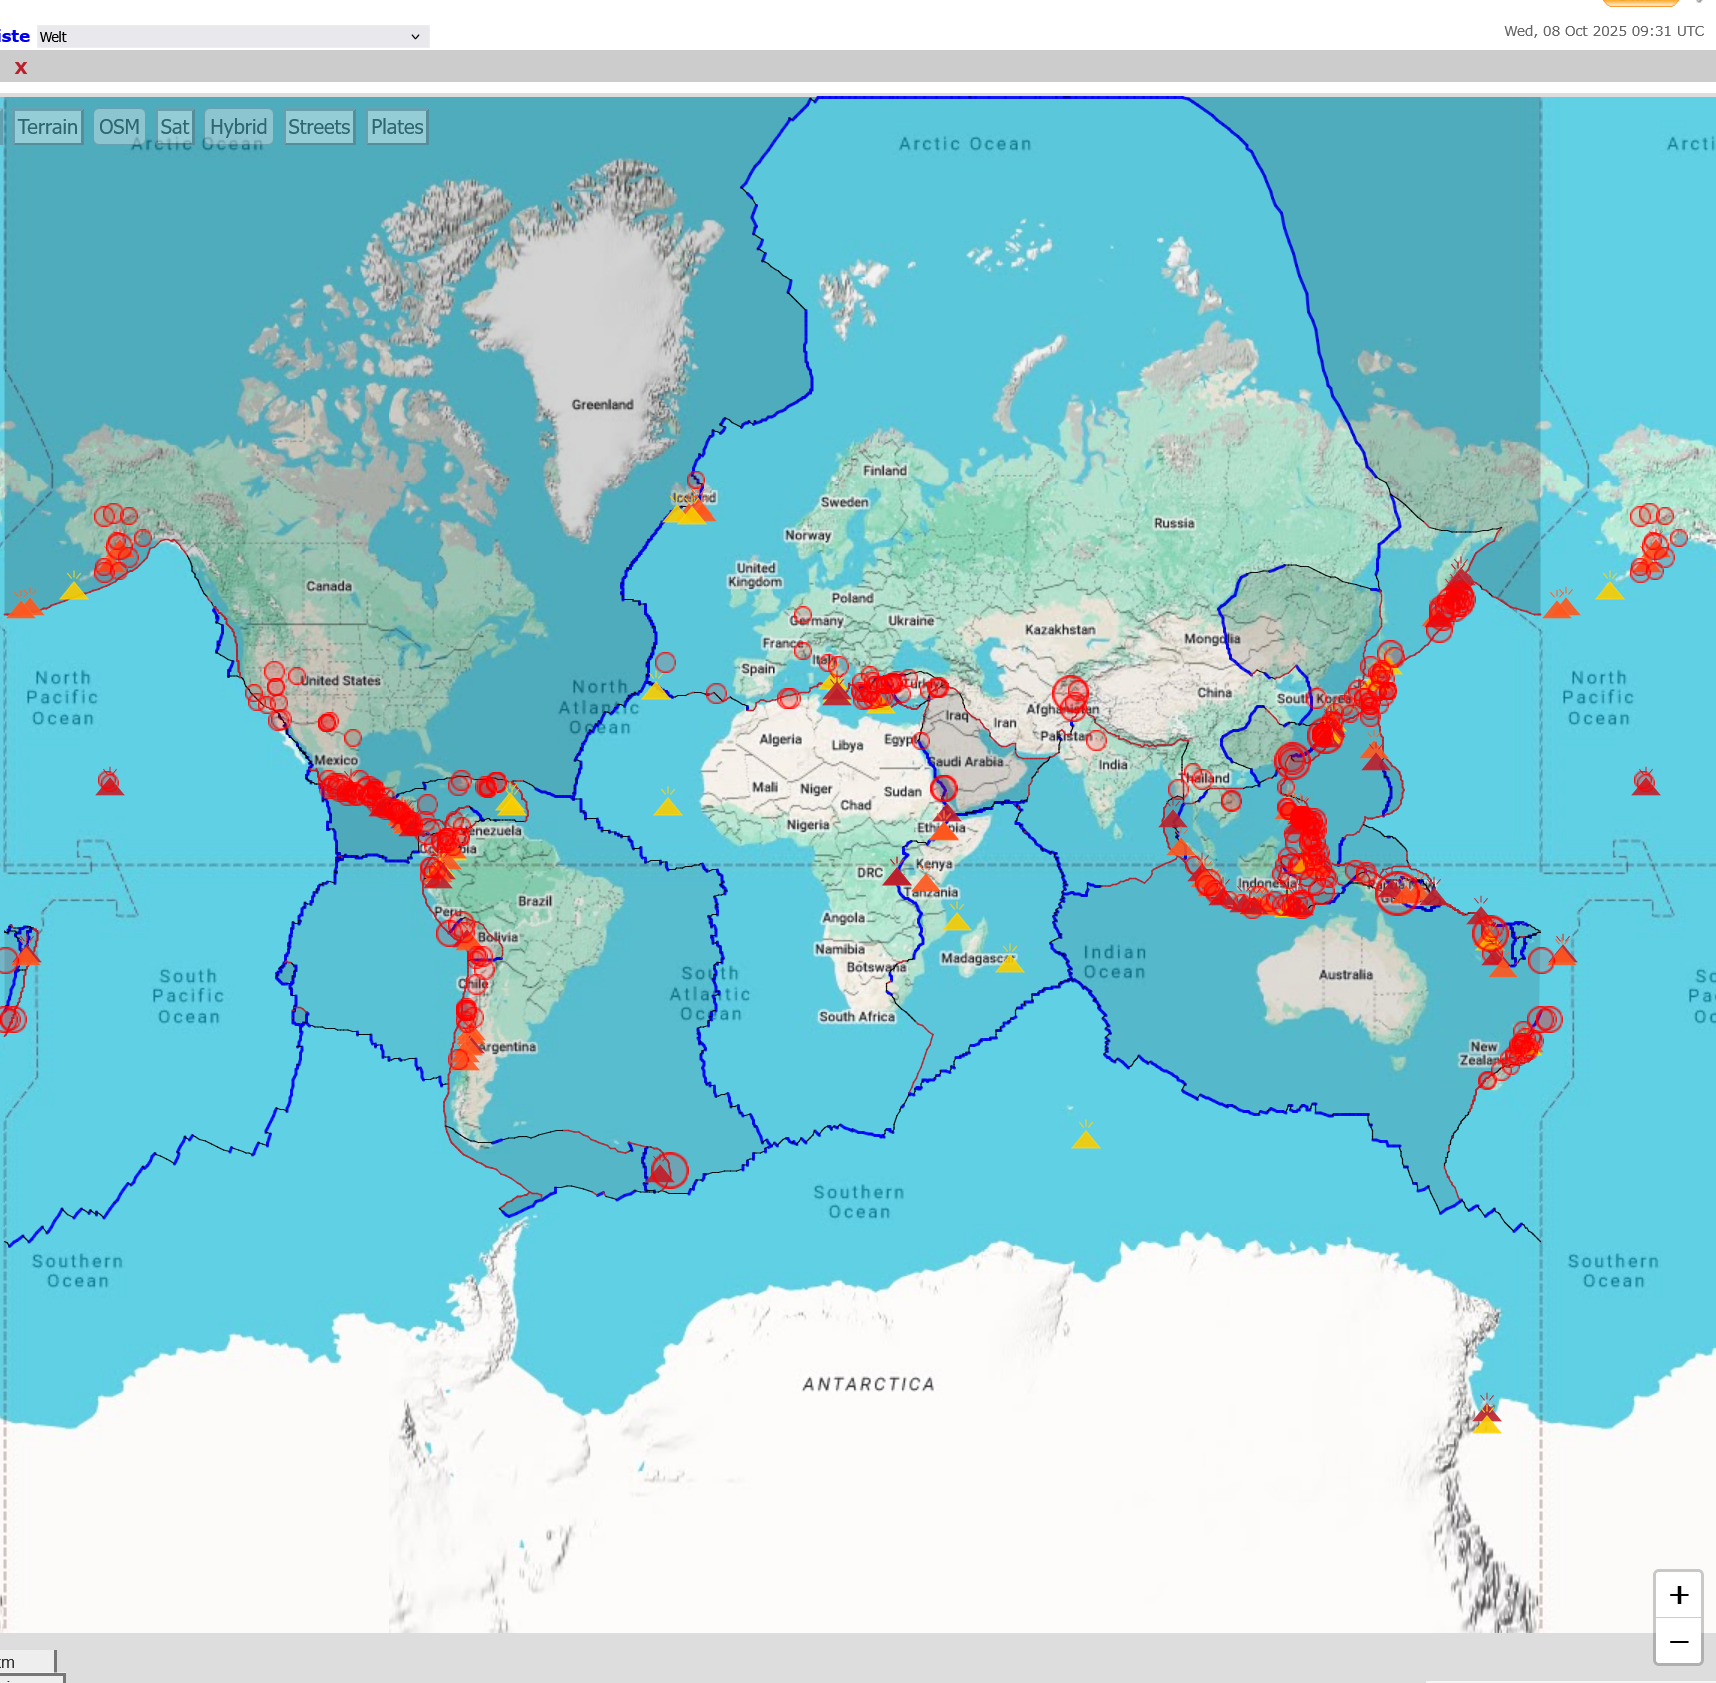Screen dimensions: 1716x1683
Task: Select the earthquake circle over Afghanistan
Action: point(1070,693)
